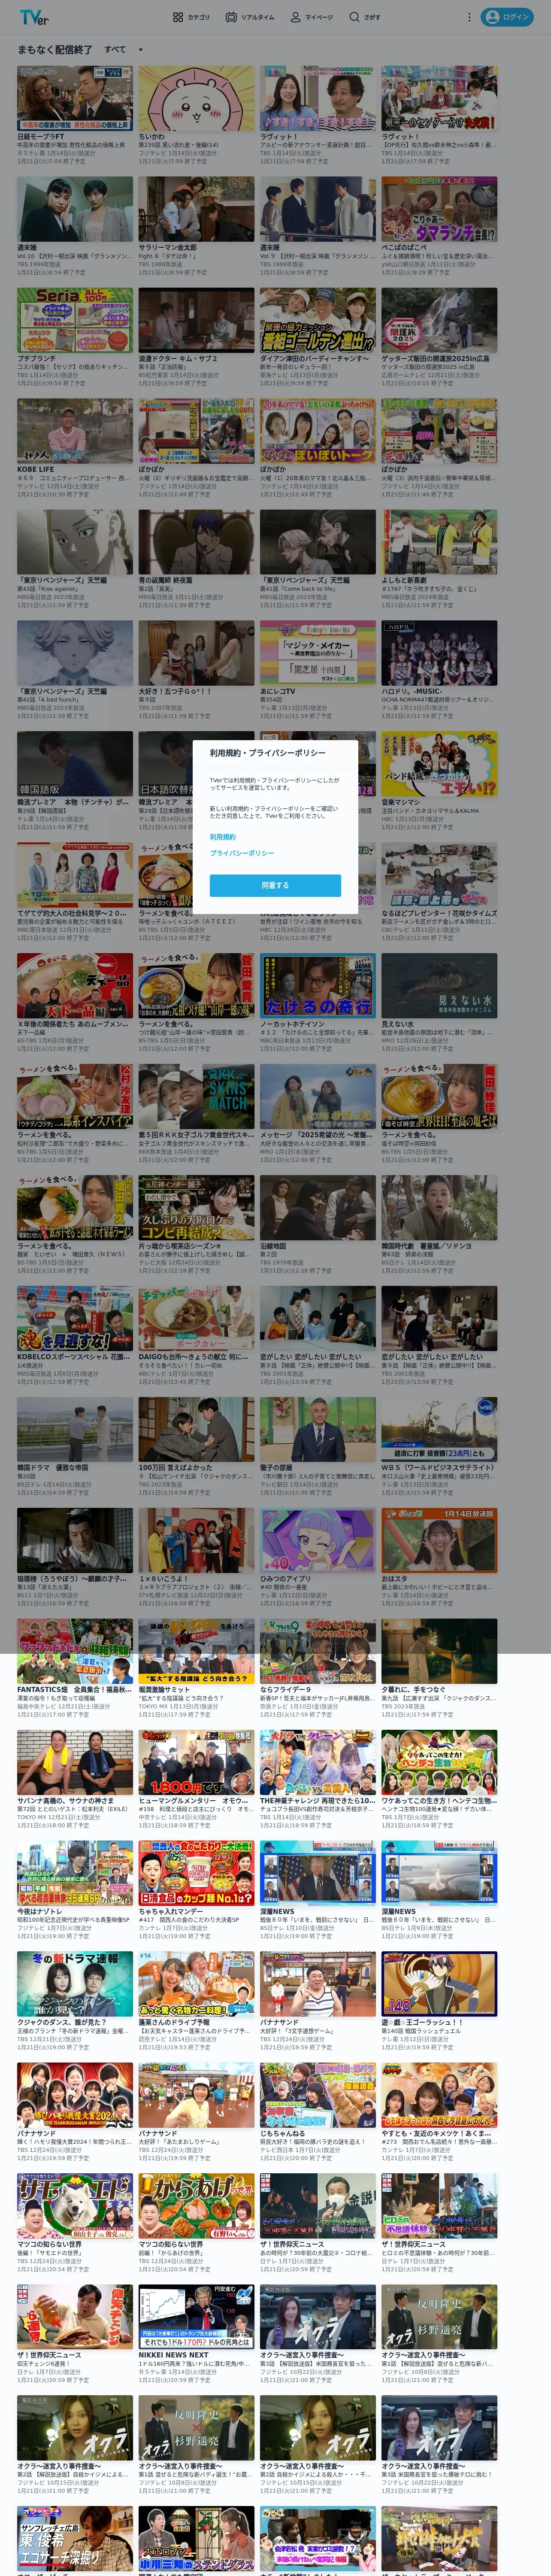Open the サバンナ高橋の、サウナの神さま thumbnail

tap(75, 1763)
